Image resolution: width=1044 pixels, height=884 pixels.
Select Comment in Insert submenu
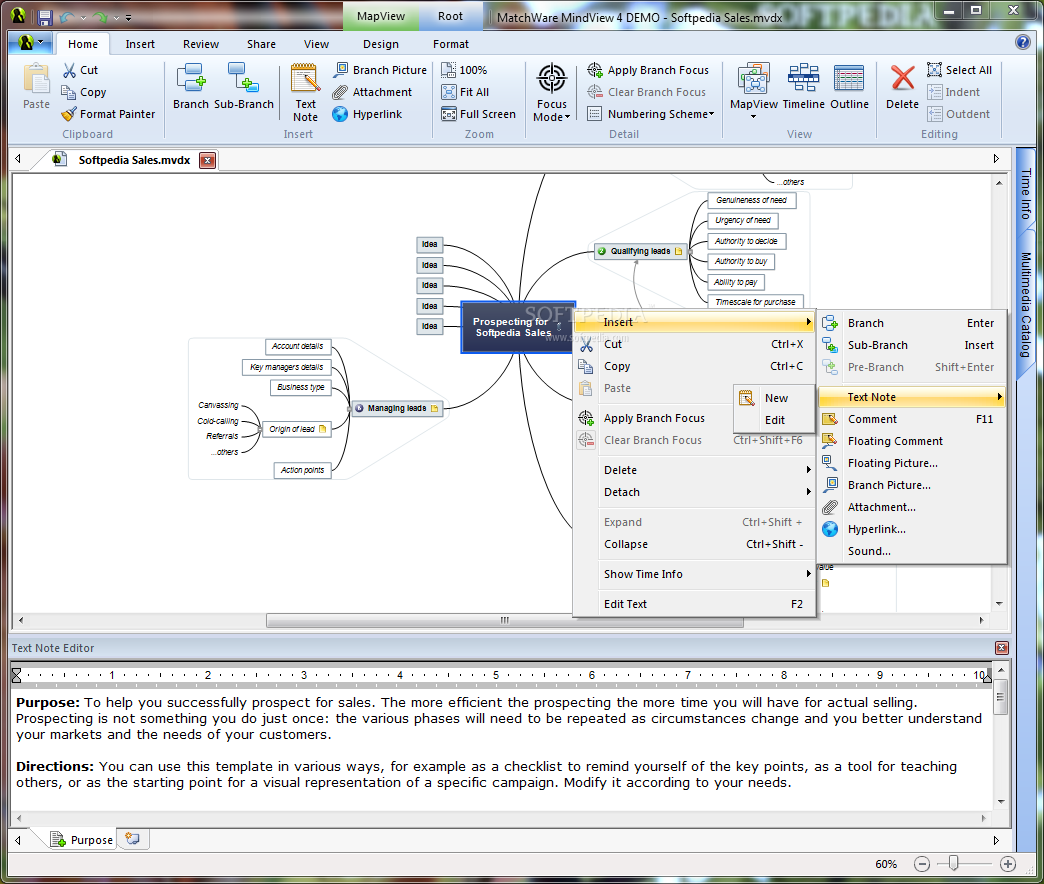click(912, 419)
